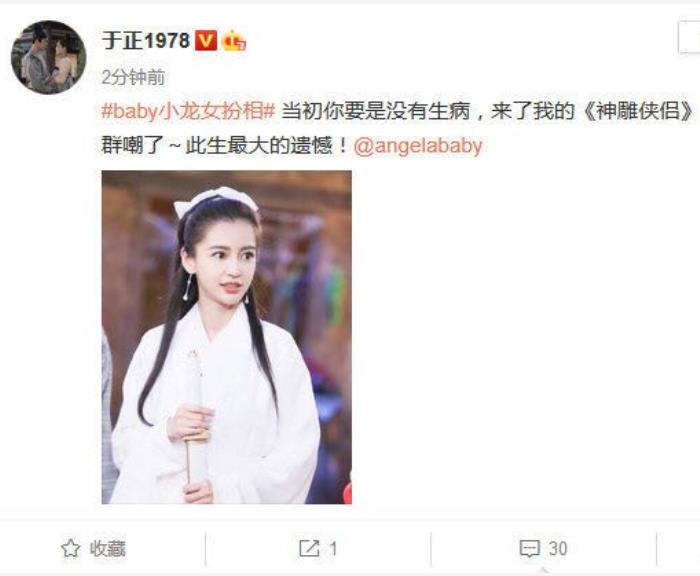Open the @angelababy mention link
Image resolution: width=700 pixels, height=576 pixels.
pyautogui.click(x=418, y=146)
